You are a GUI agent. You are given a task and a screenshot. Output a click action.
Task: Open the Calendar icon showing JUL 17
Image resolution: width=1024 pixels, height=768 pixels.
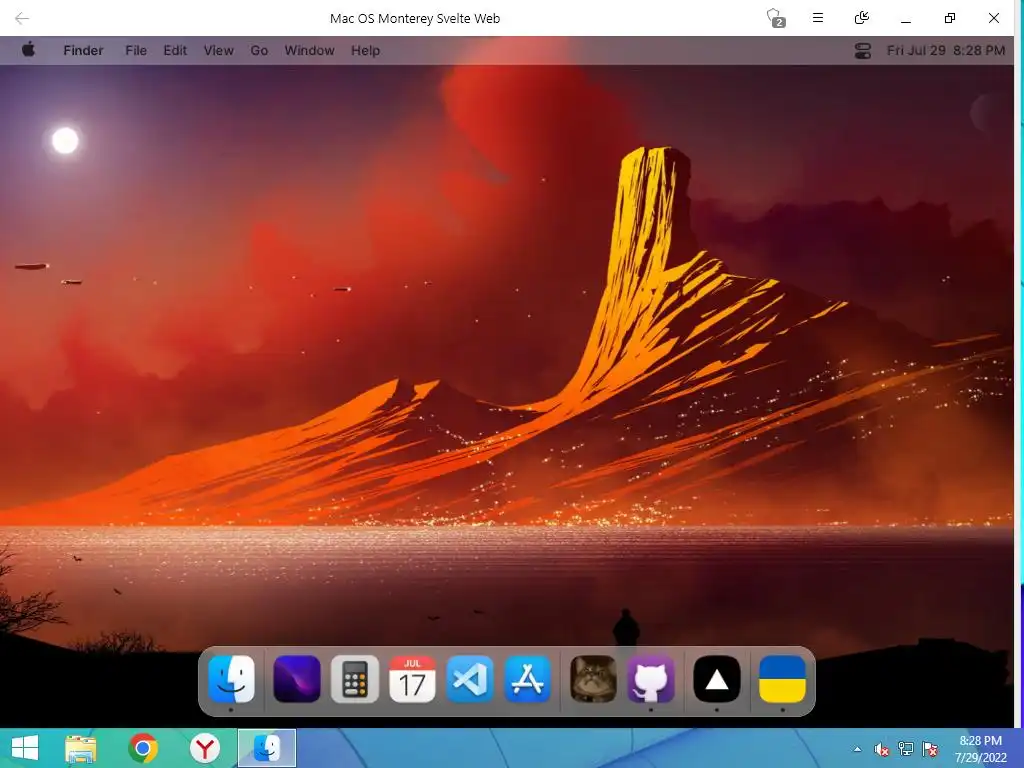pos(412,679)
